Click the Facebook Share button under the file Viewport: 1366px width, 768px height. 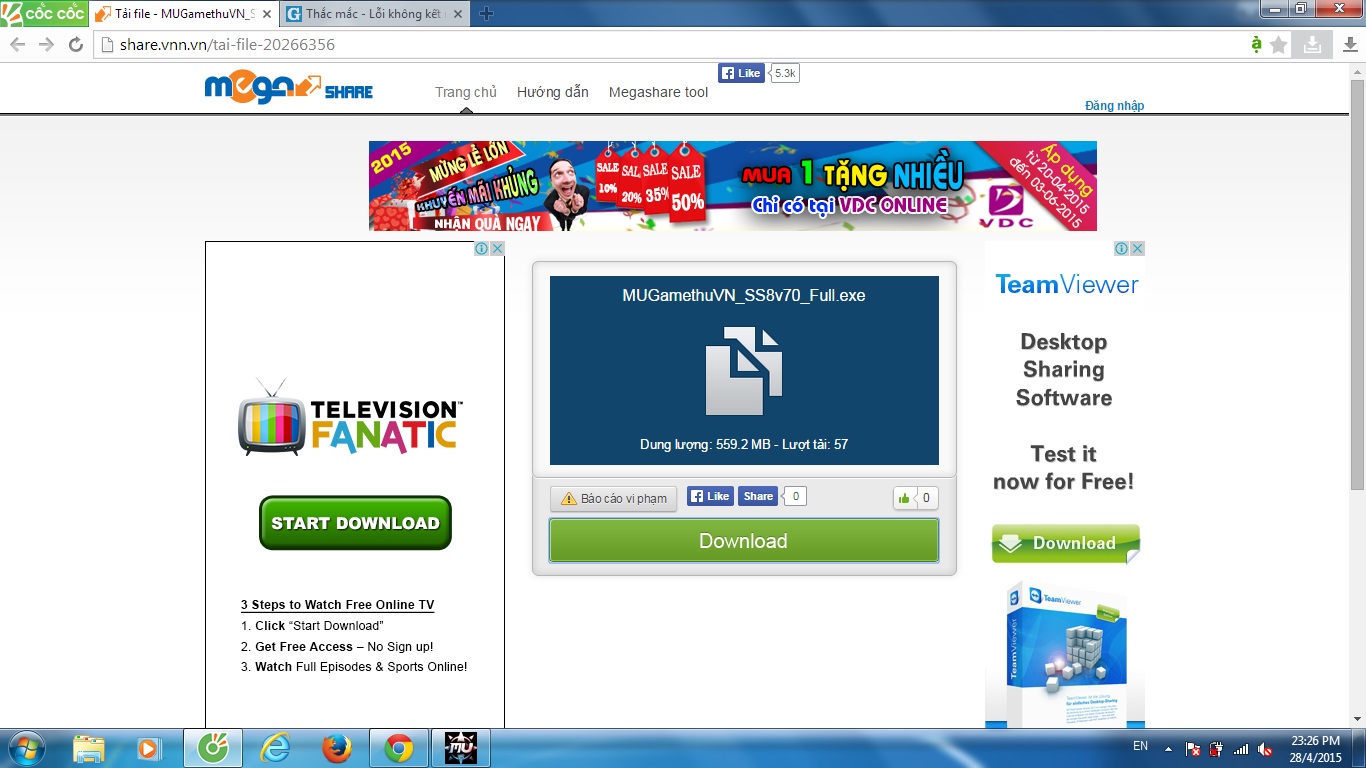758,496
